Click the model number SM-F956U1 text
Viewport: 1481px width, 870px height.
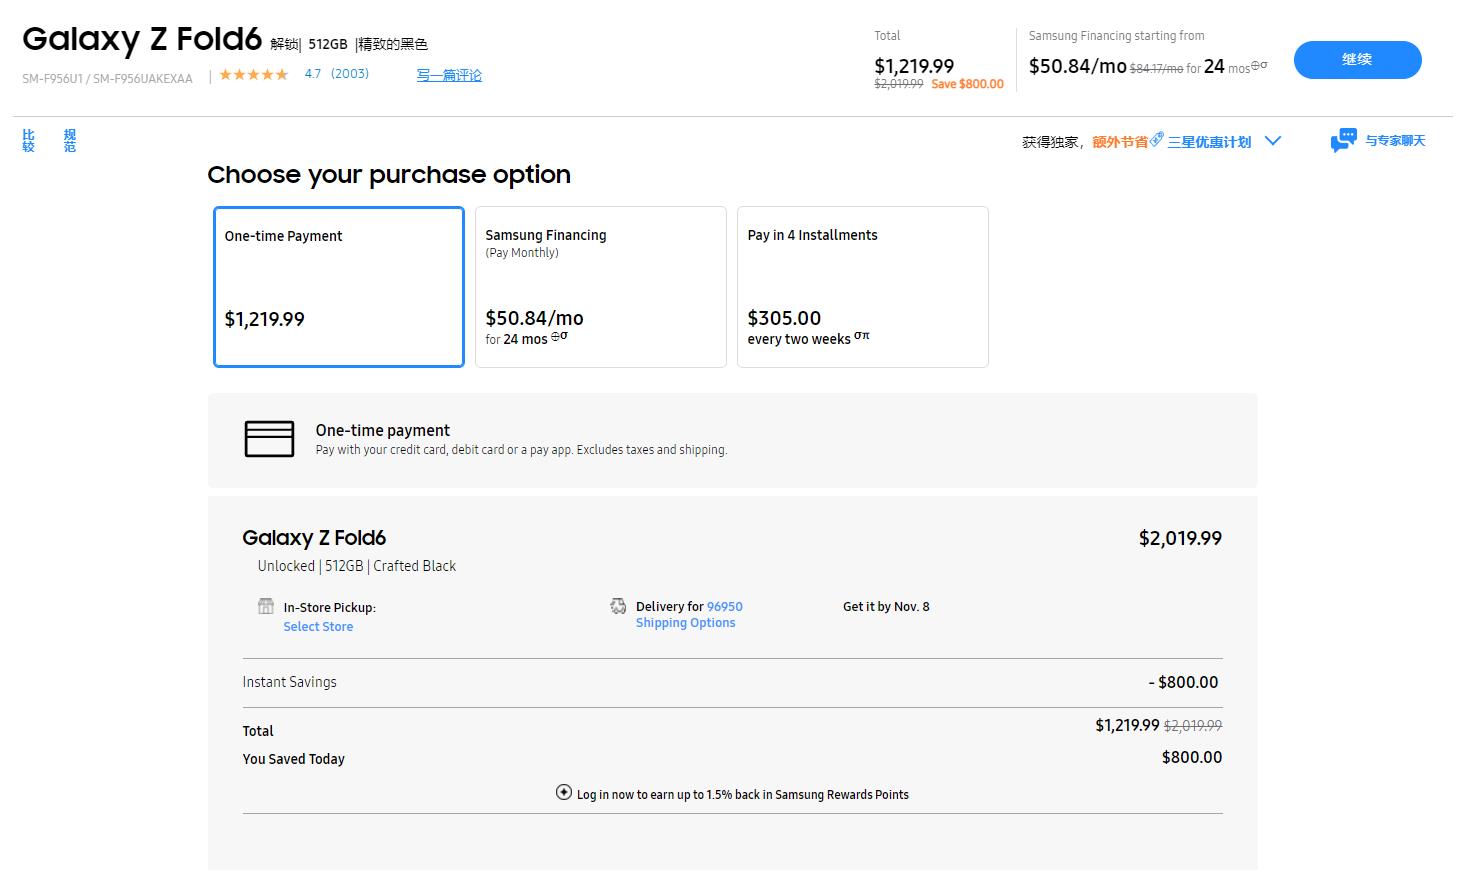pyautogui.click(x=107, y=78)
